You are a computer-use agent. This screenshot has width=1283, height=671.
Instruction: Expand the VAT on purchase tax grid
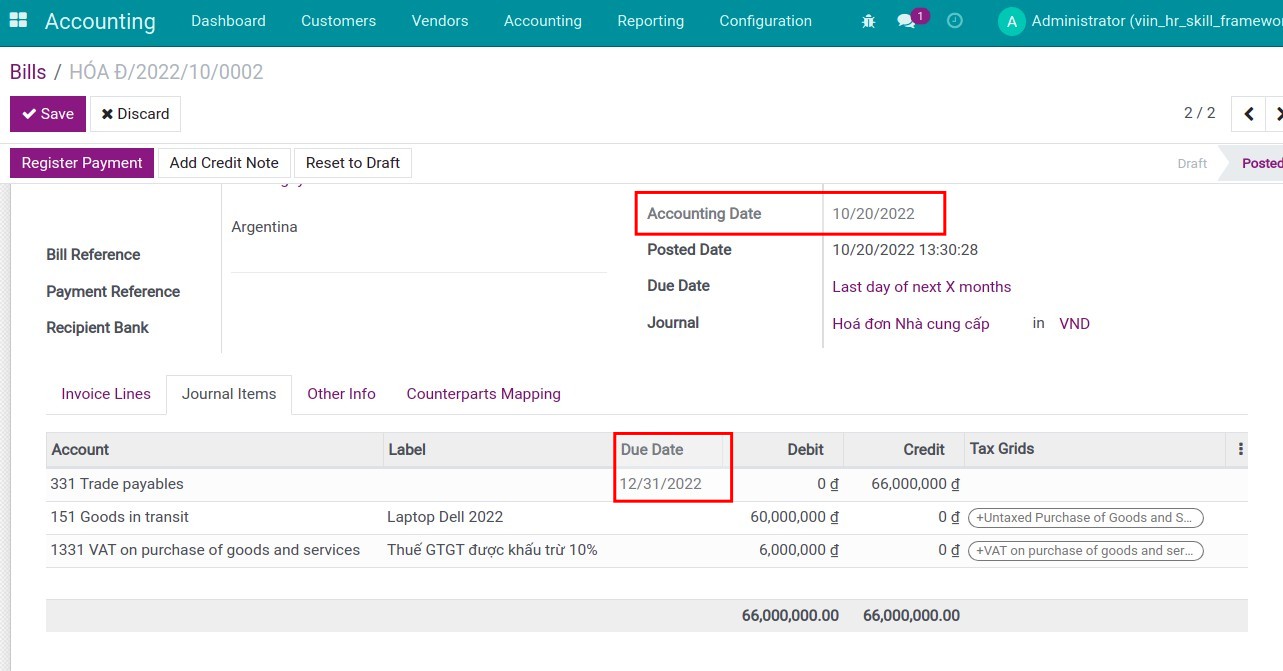1086,550
